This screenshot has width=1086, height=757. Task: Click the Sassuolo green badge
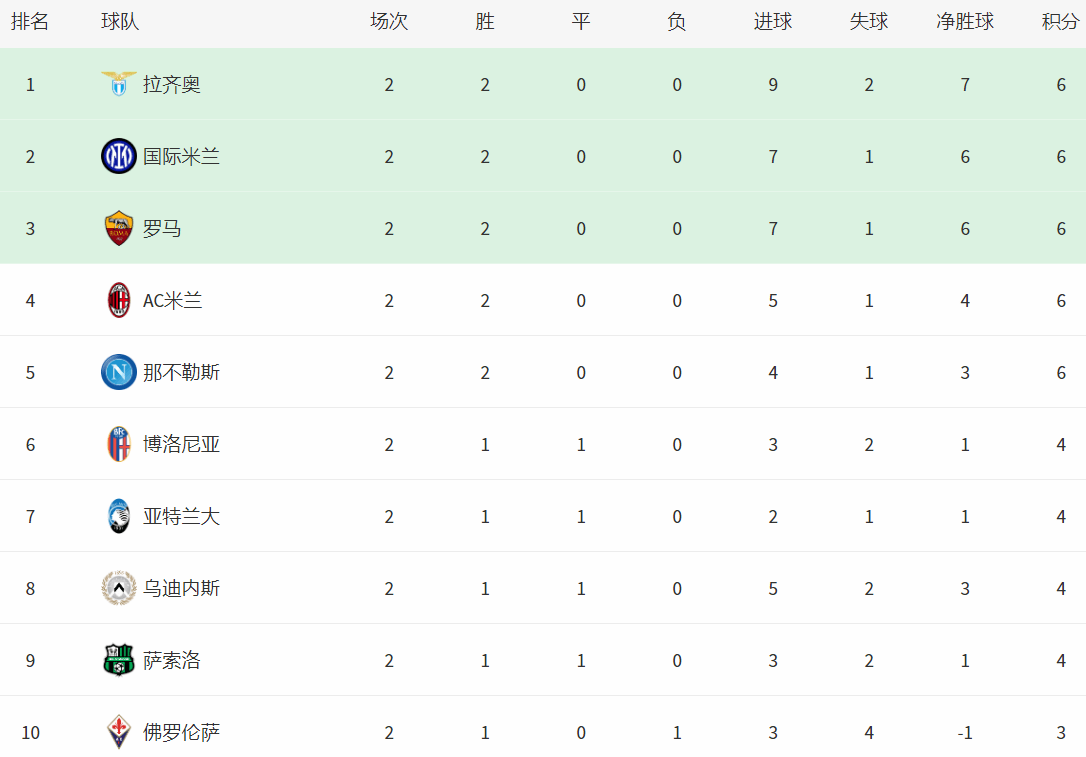(x=118, y=660)
